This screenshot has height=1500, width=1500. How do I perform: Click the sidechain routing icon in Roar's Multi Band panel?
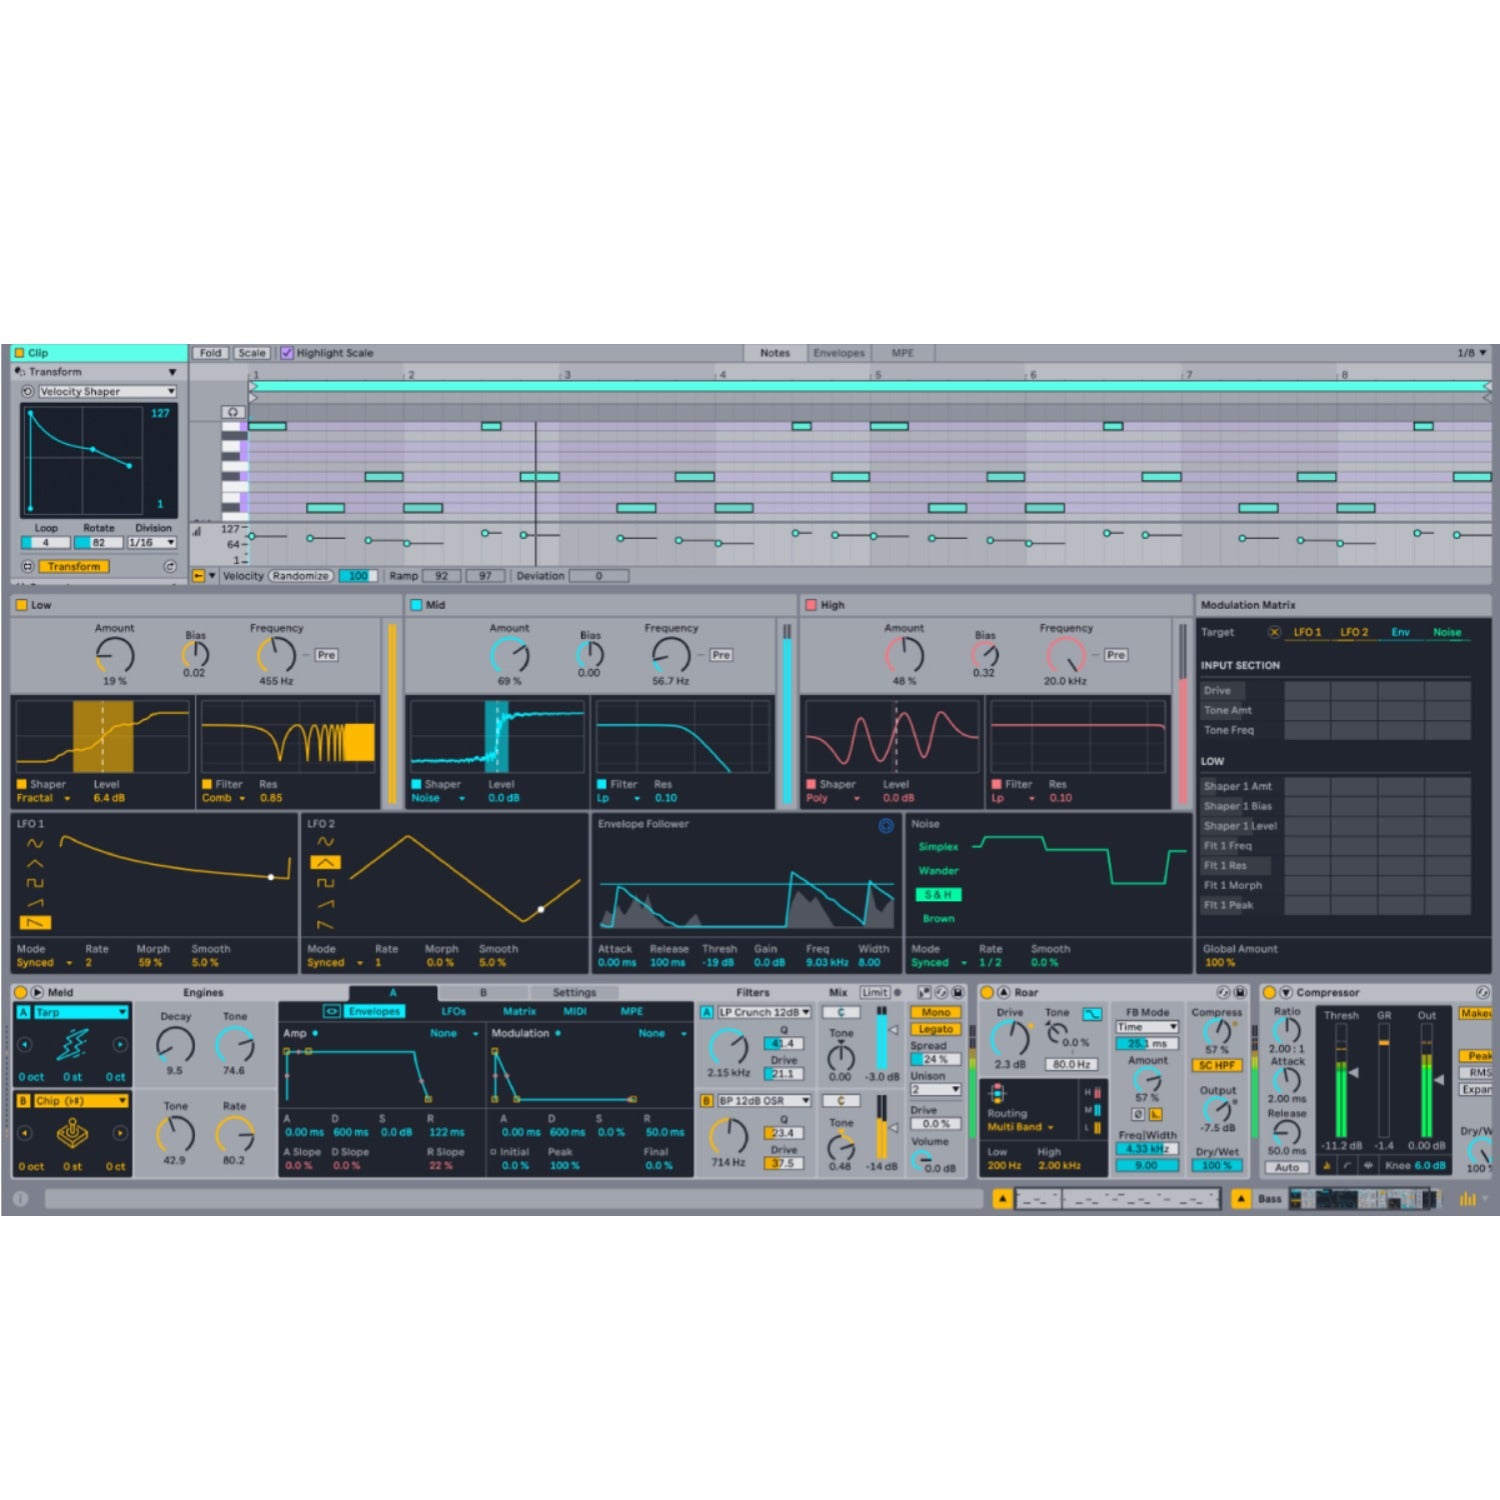pos(998,1093)
